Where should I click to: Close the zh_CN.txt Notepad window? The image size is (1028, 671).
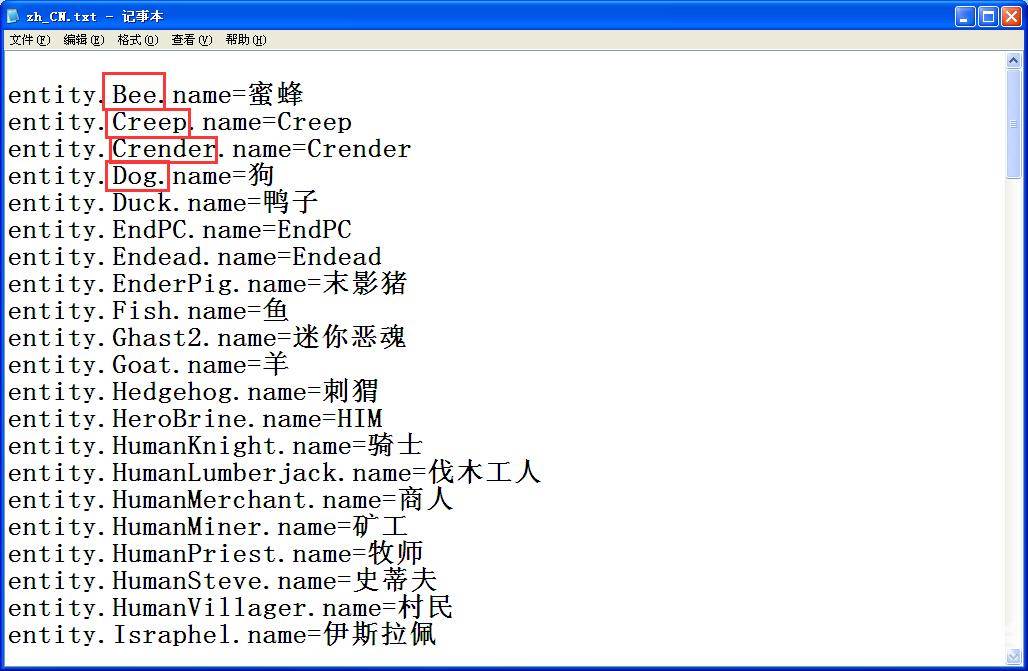(1011, 16)
